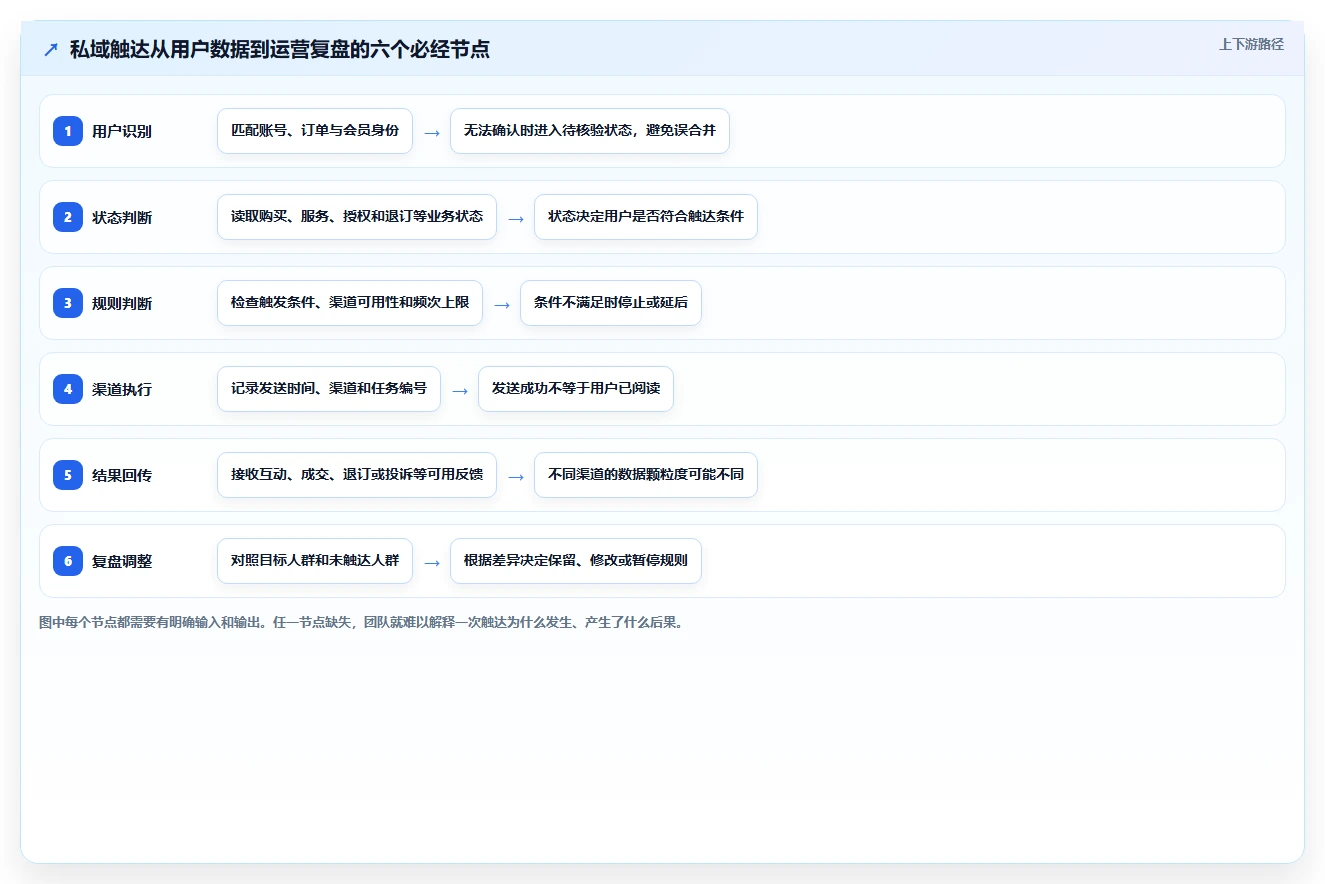The height and width of the screenshot is (884, 1325).
Task: Select the number 6 badge for 复盘调整
Action: [x=68, y=561]
